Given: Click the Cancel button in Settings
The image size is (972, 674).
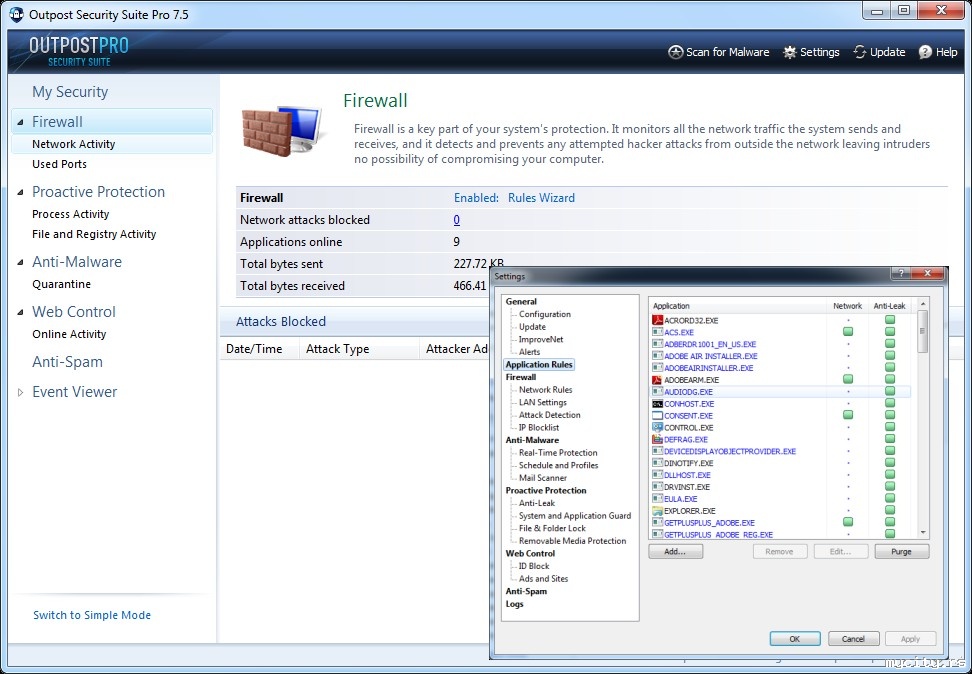Looking at the screenshot, I should pyautogui.click(x=853, y=639).
